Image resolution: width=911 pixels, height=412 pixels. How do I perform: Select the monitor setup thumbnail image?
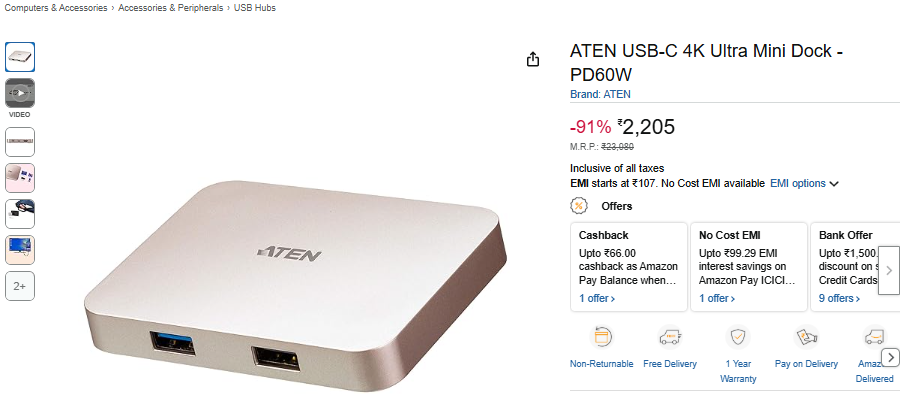pos(20,250)
